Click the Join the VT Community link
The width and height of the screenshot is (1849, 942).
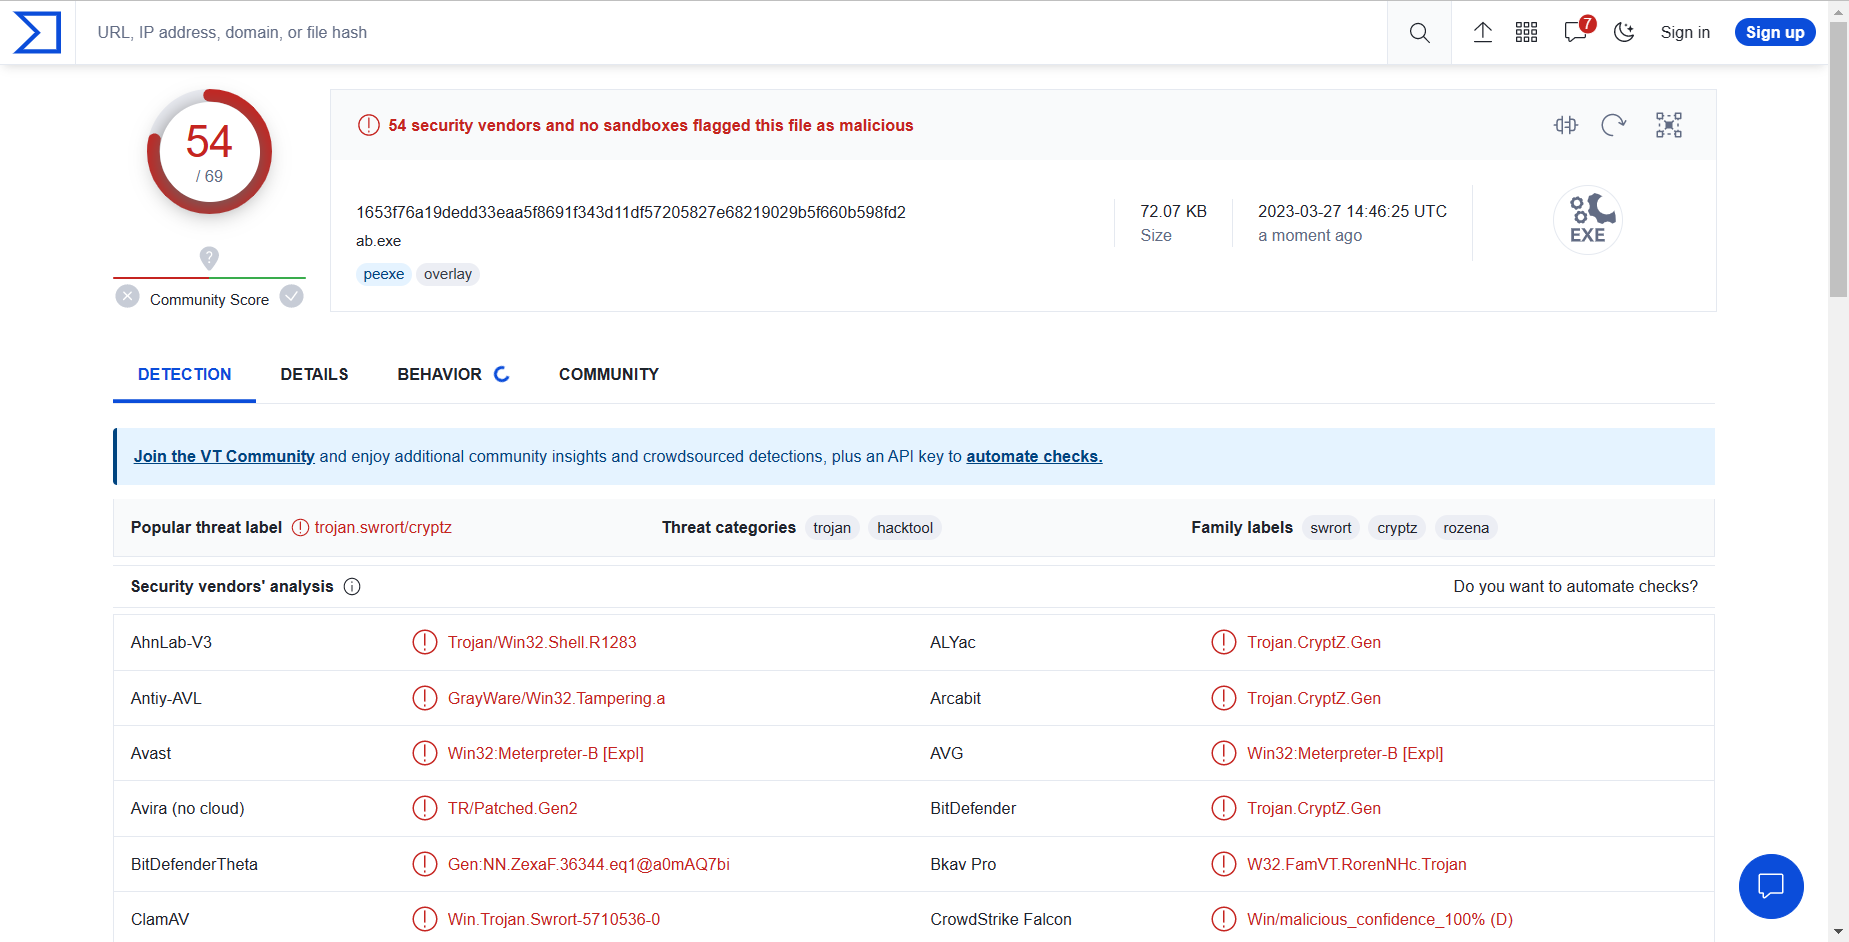coord(224,456)
